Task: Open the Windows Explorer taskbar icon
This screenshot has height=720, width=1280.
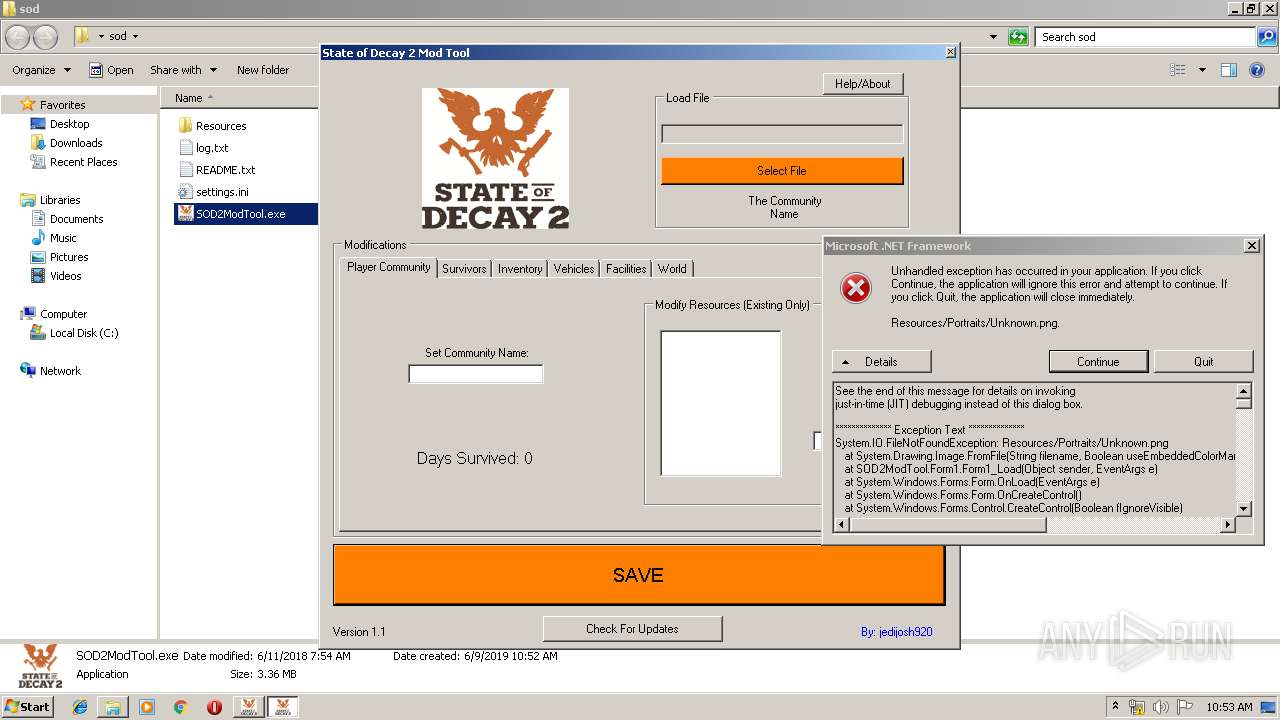Action: coord(113,707)
